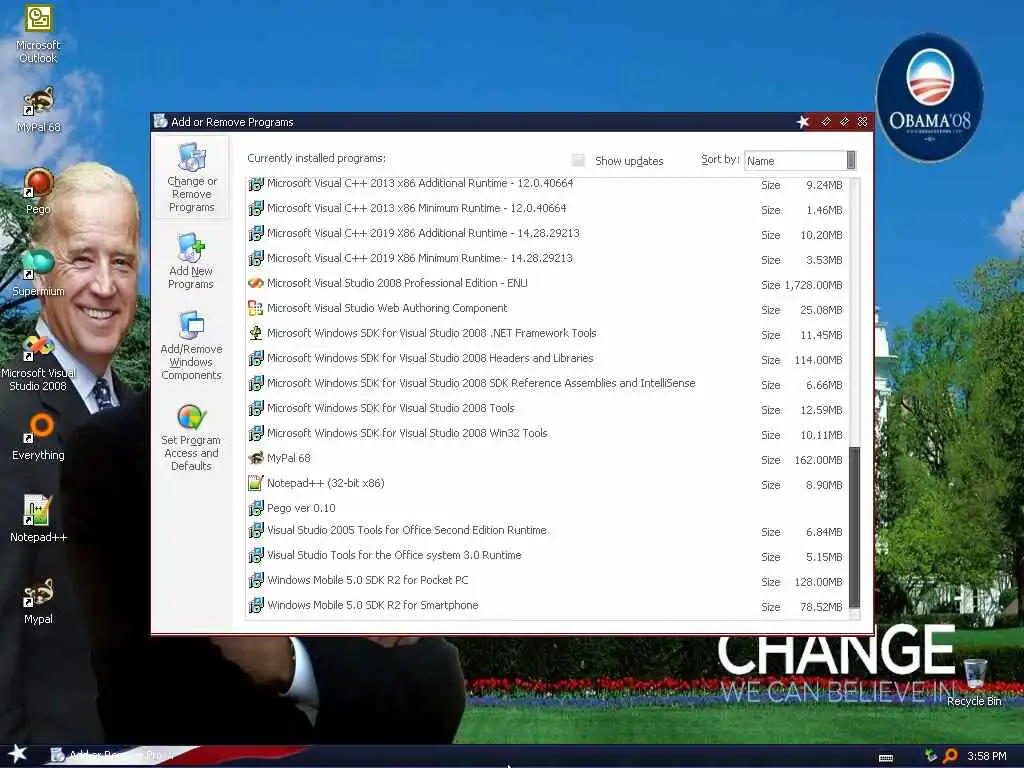The width and height of the screenshot is (1024, 768).
Task: Select the Notepad++ desktop shortcut
Action: [x=38, y=519]
